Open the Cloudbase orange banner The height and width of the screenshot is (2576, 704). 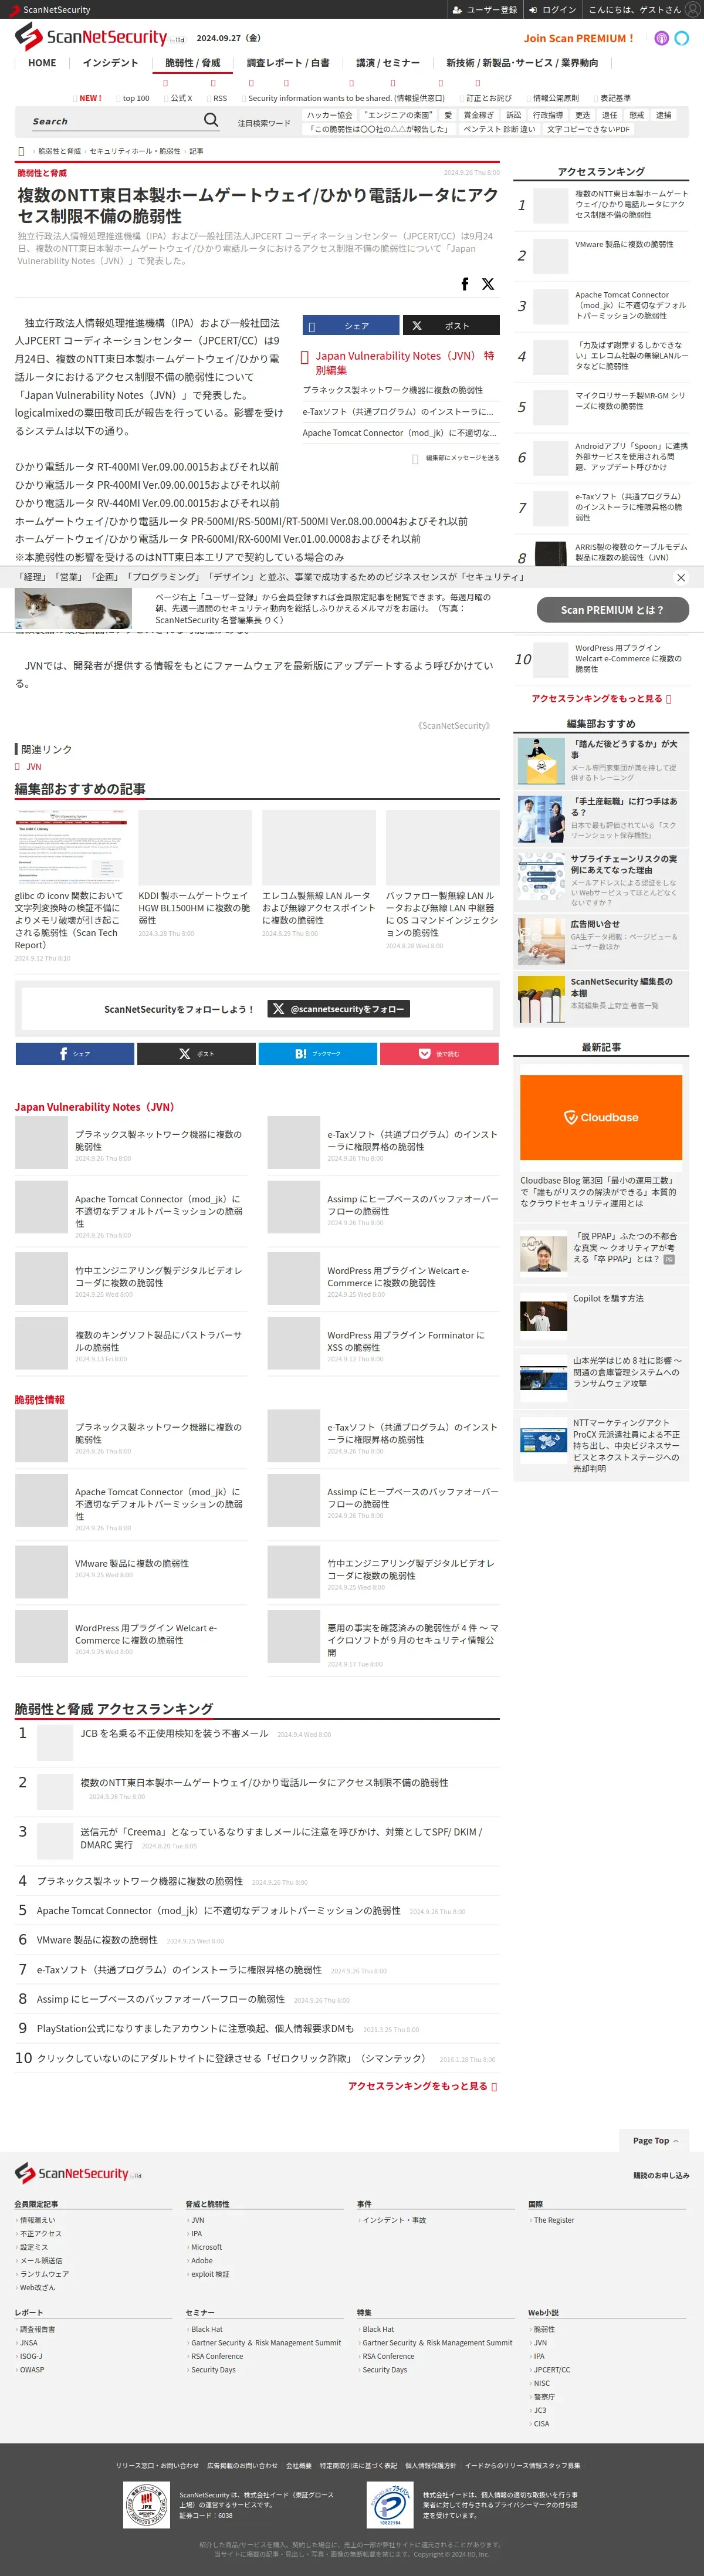[601, 1117]
